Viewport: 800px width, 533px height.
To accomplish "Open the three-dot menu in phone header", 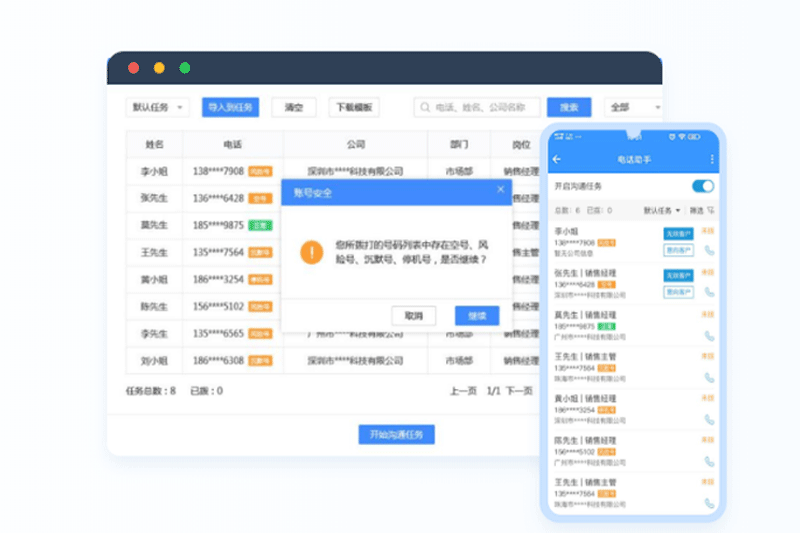I will click(712, 160).
